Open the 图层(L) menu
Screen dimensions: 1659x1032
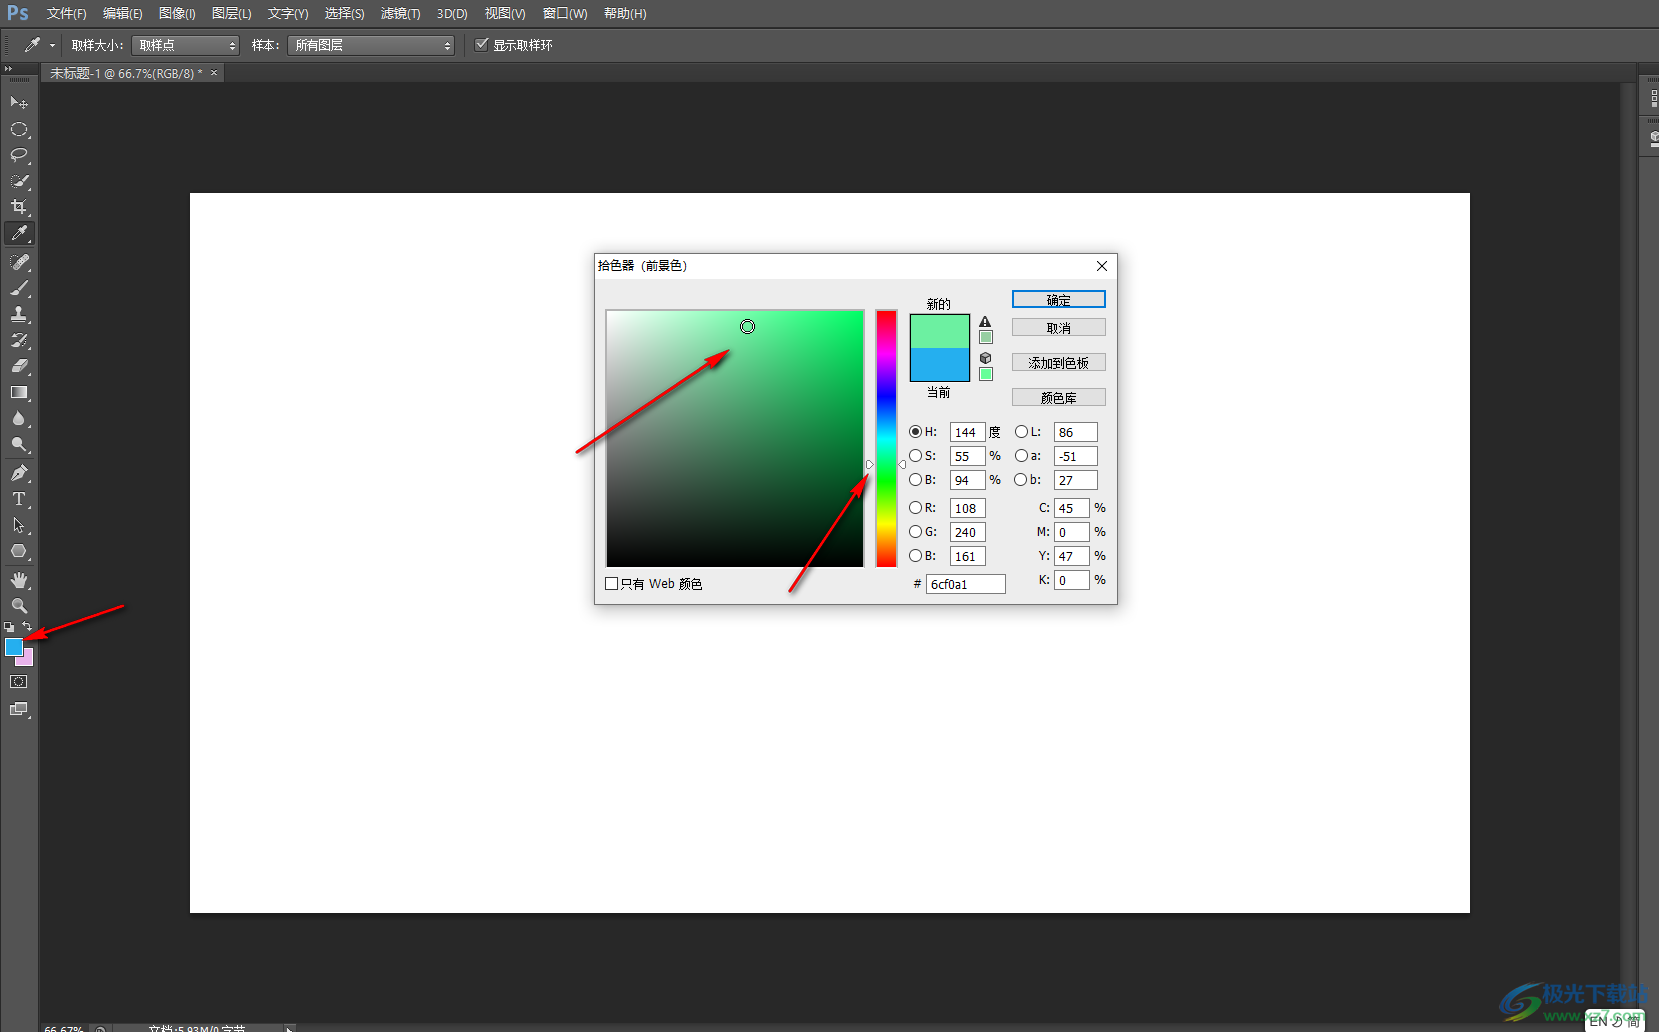(x=231, y=14)
